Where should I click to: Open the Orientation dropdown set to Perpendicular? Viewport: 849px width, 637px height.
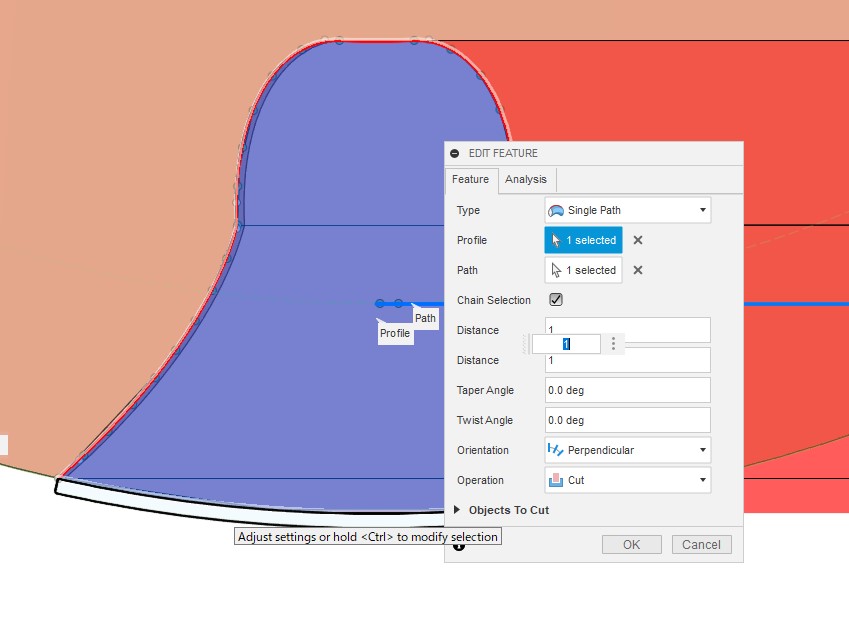pyautogui.click(x=627, y=450)
